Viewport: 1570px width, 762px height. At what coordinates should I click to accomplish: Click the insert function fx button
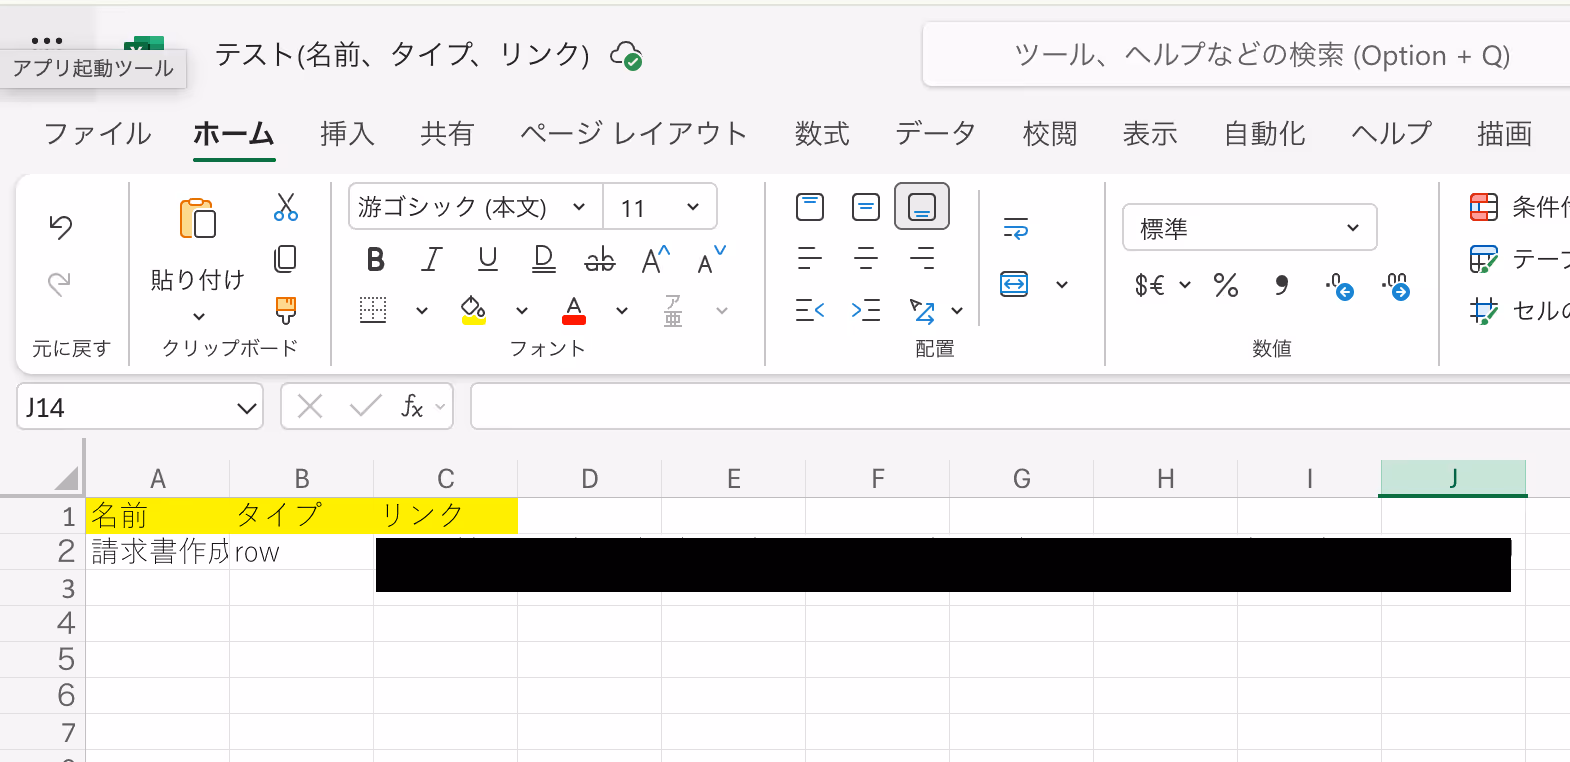point(412,407)
